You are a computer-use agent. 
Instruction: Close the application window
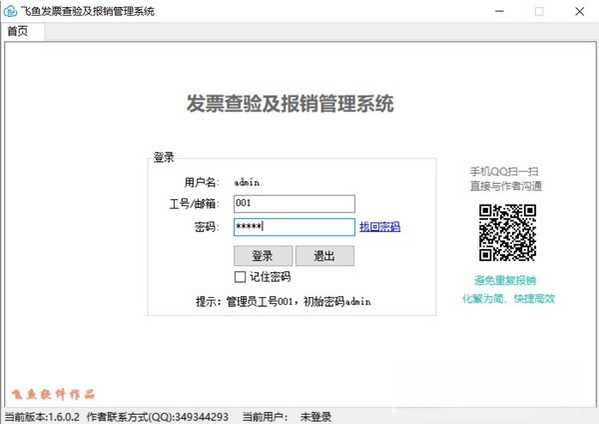point(580,11)
